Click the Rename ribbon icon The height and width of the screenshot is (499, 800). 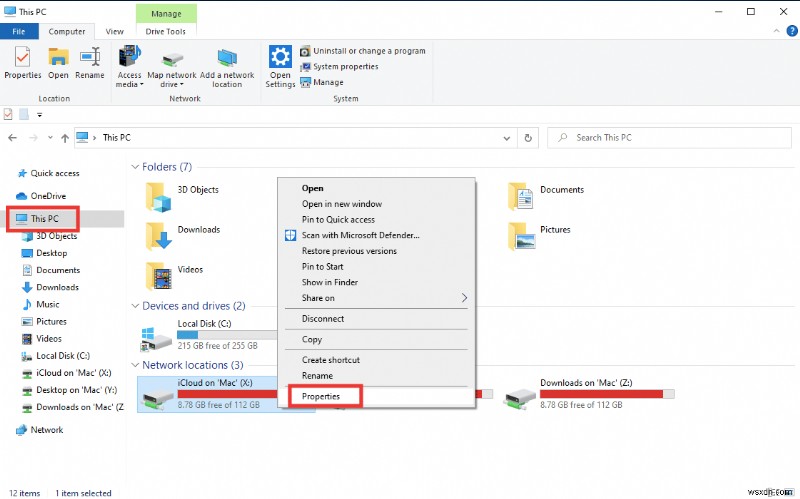90,57
